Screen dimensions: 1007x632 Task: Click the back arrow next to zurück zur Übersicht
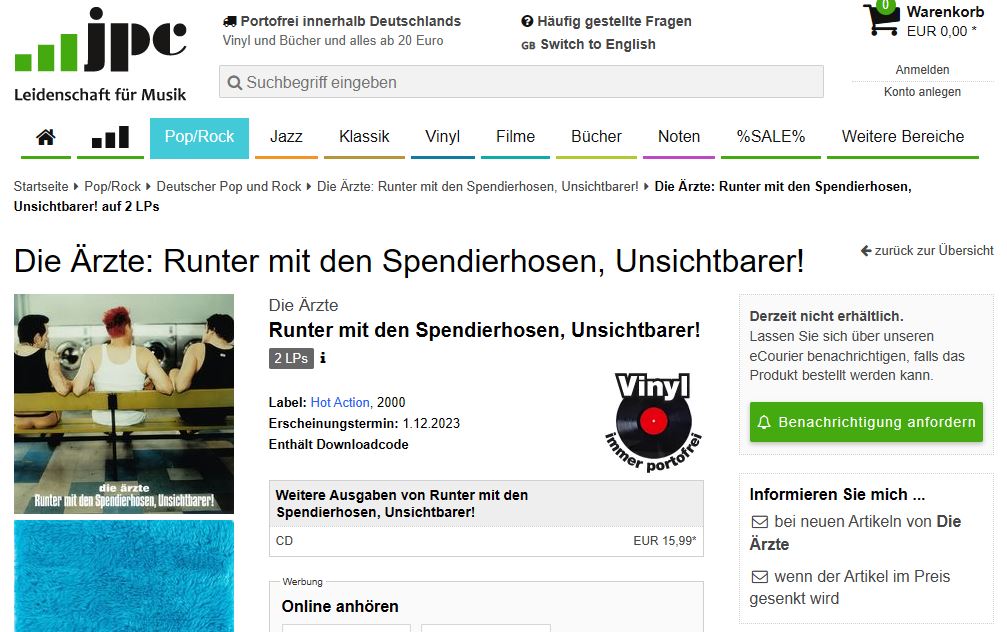tap(866, 250)
